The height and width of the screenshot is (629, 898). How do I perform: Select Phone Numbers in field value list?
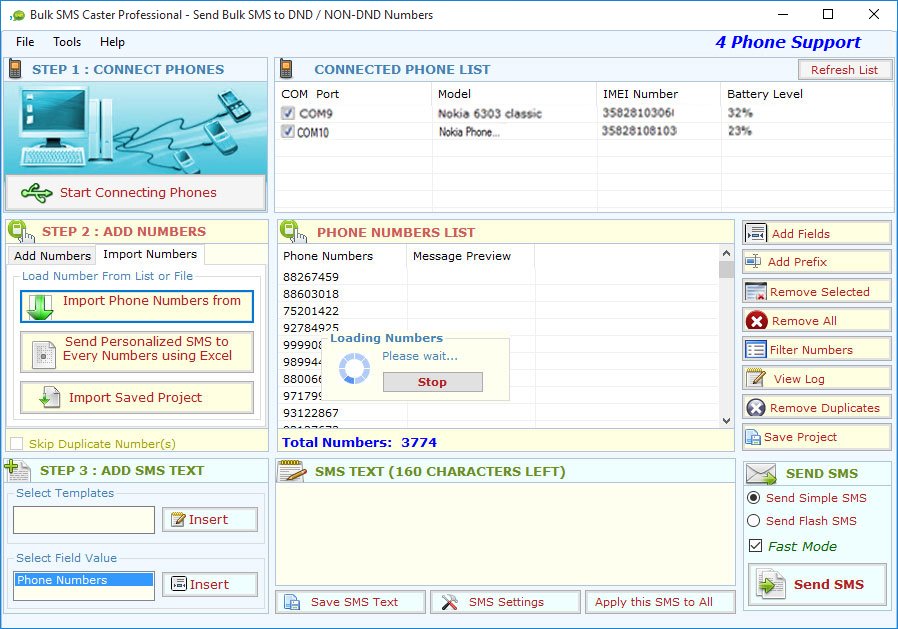point(84,580)
